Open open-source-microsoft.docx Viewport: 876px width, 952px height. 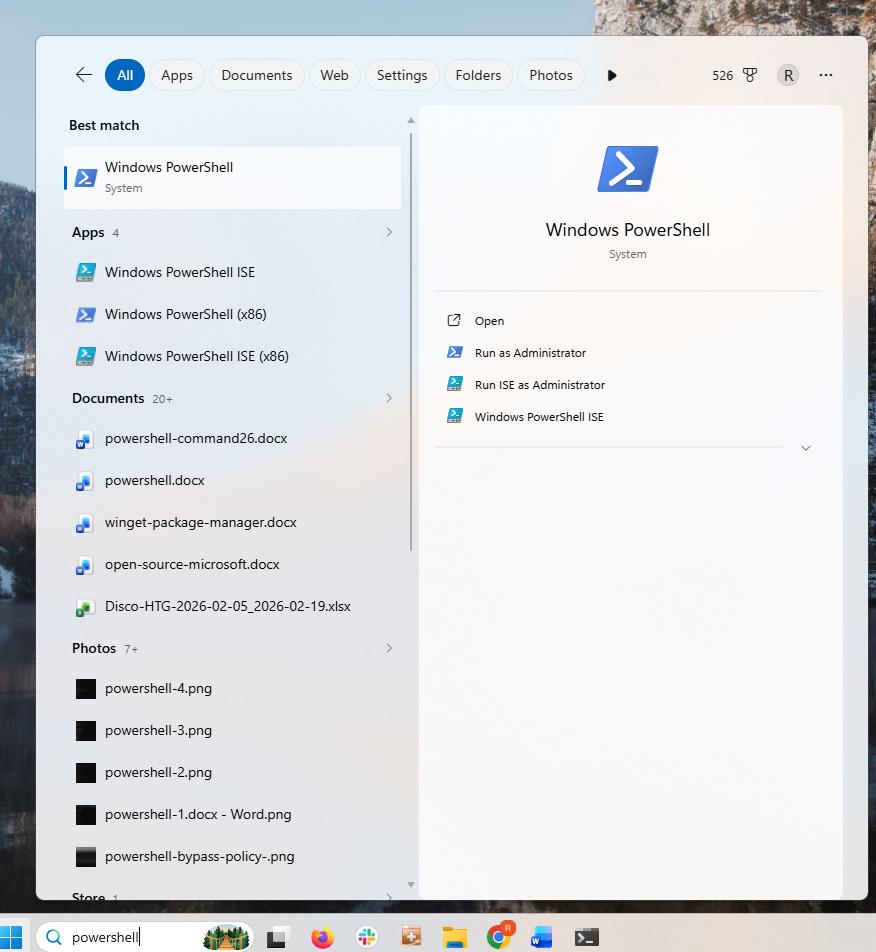tap(233, 564)
